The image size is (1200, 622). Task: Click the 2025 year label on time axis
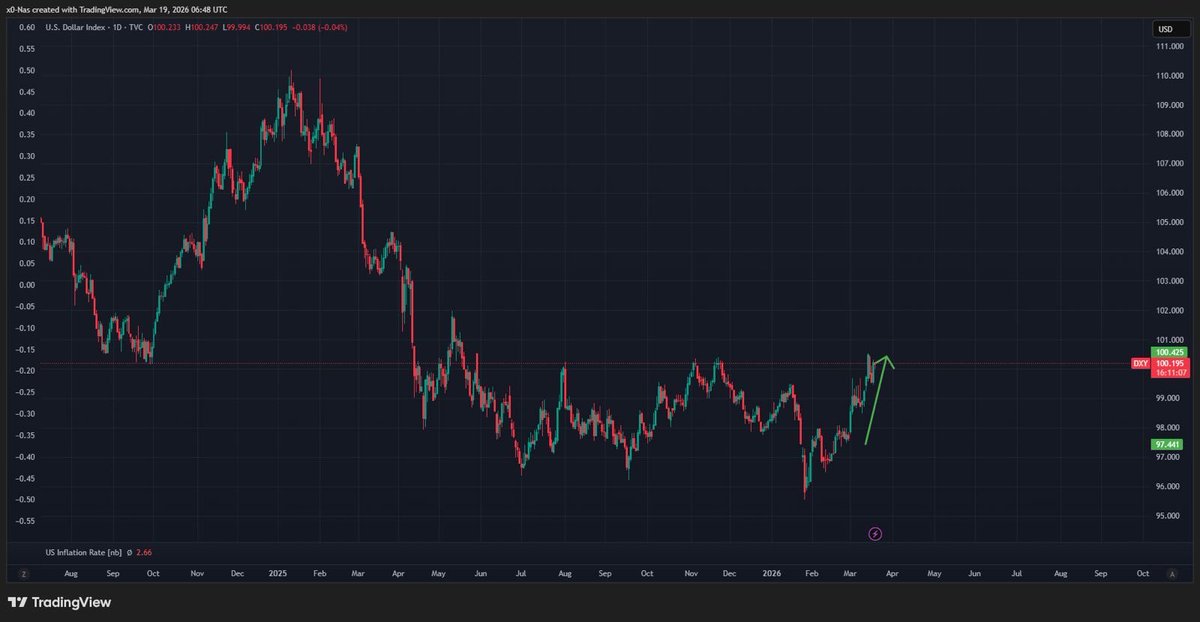[278, 575]
